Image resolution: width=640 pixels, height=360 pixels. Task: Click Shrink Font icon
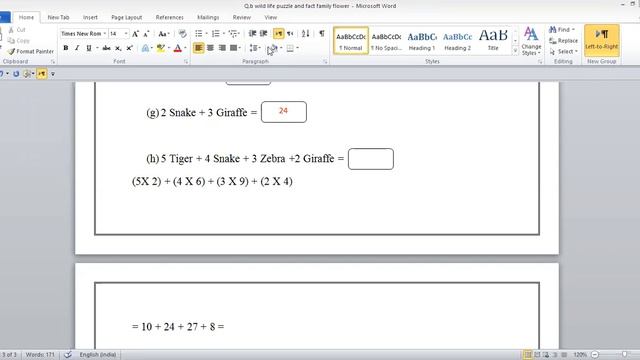tap(146, 34)
